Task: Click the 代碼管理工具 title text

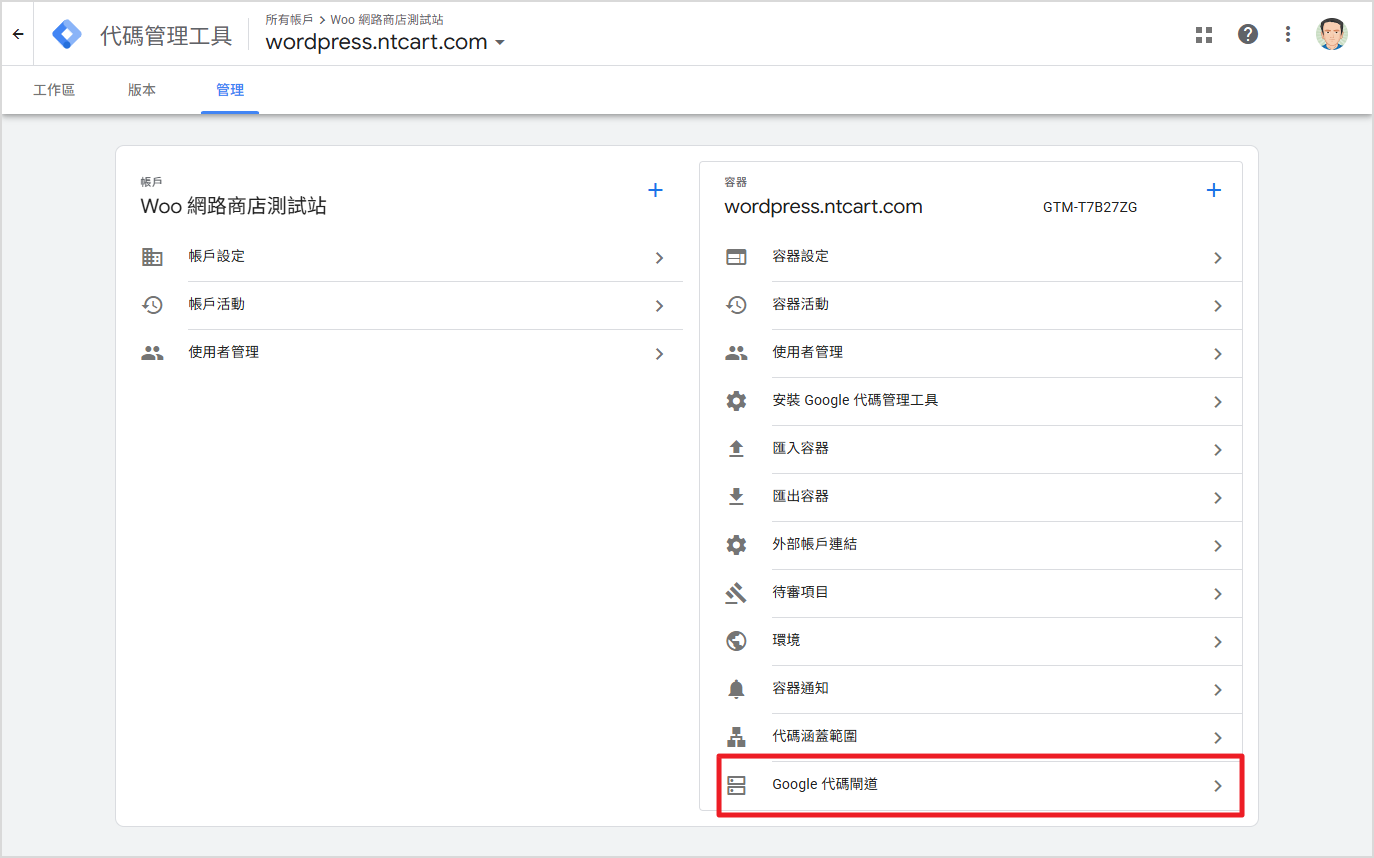Action: [166, 36]
